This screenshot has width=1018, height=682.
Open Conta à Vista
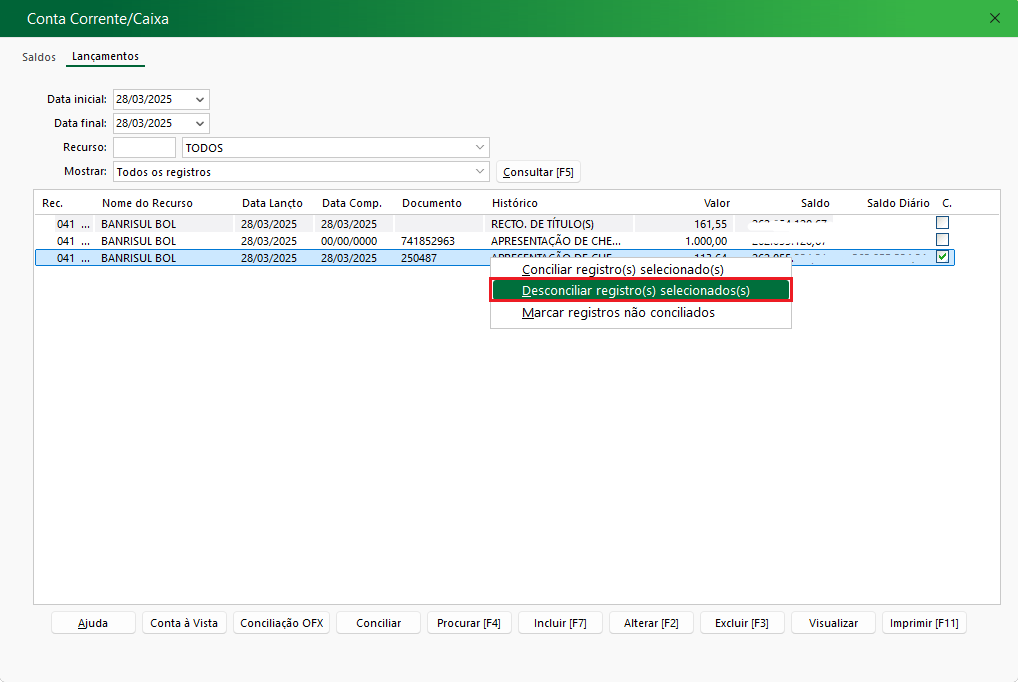click(184, 623)
